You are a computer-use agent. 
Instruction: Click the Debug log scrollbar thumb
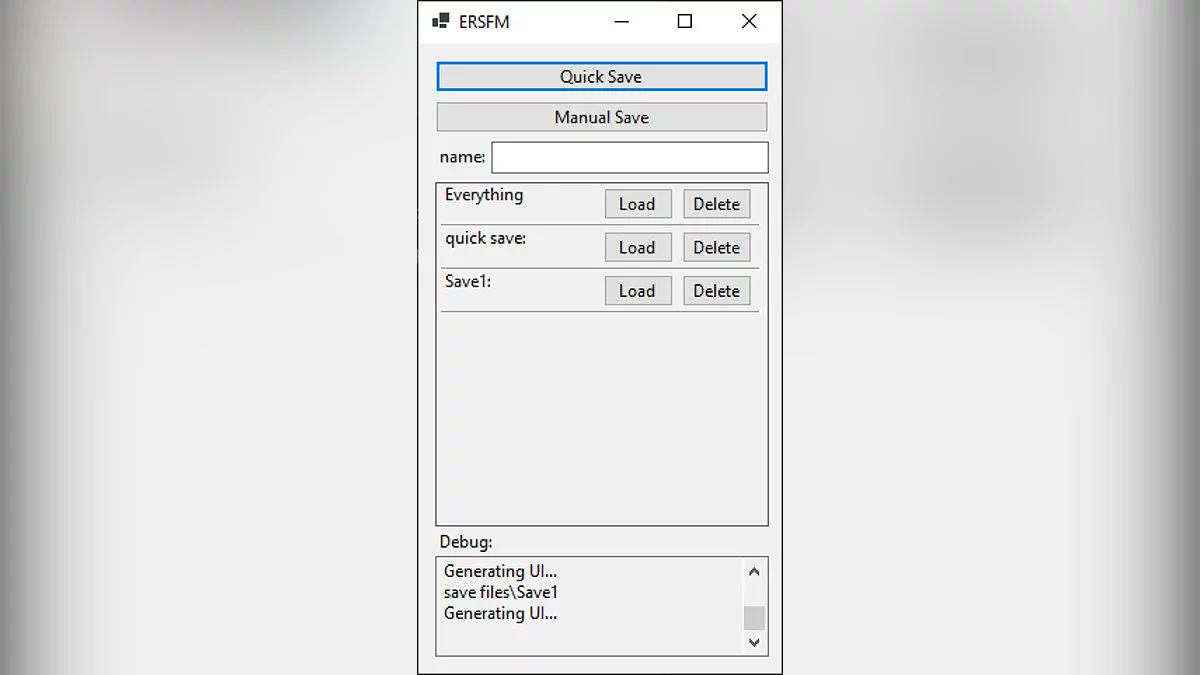[754, 617]
